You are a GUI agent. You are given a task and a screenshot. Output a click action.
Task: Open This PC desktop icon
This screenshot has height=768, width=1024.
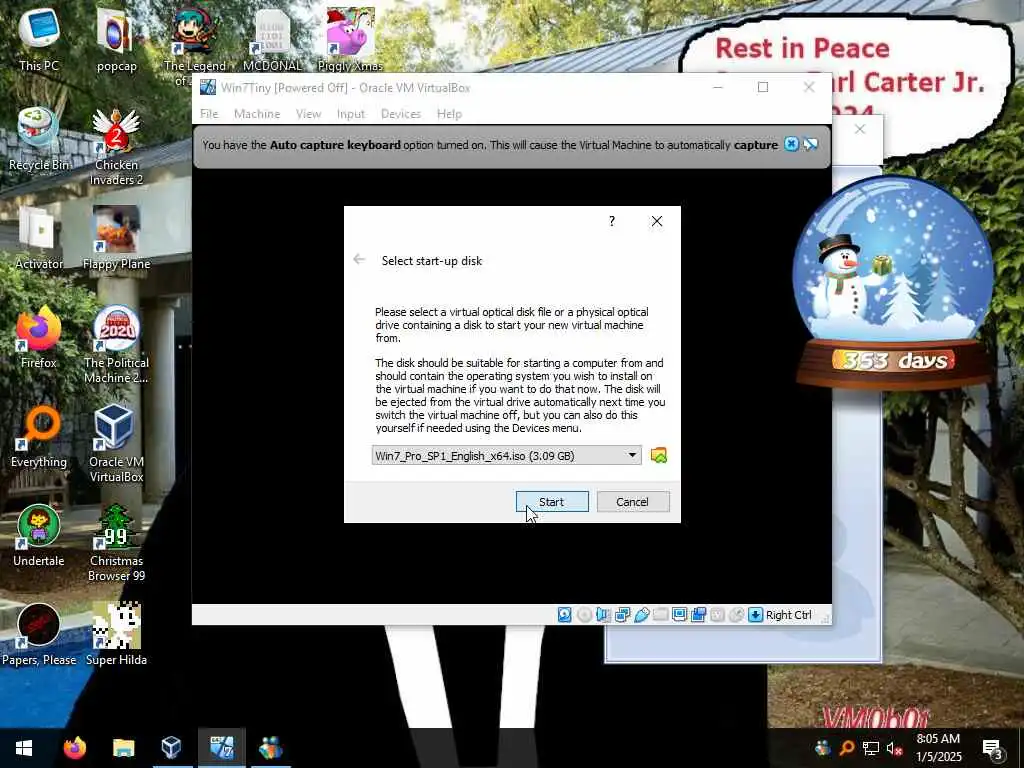(39, 39)
